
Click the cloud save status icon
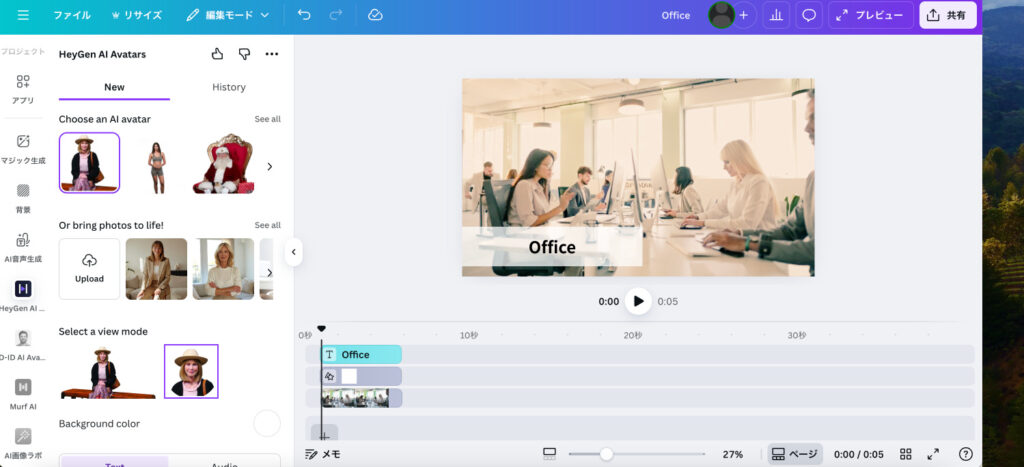[x=375, y=15]
